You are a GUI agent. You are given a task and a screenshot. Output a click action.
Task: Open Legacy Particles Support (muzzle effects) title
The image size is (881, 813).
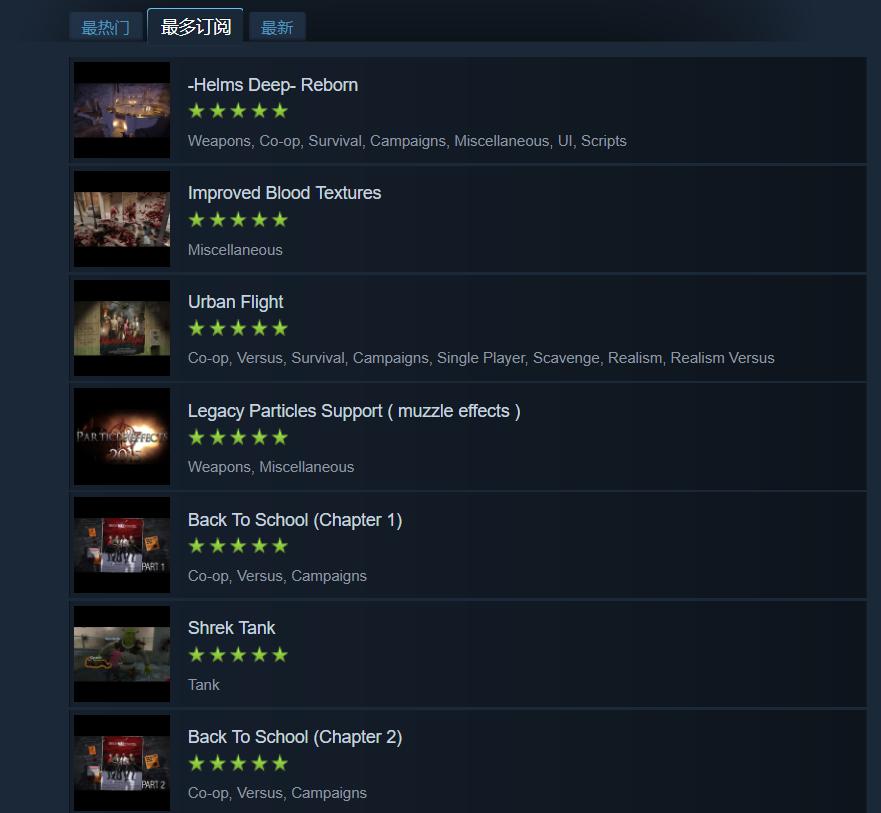[354, 411]
